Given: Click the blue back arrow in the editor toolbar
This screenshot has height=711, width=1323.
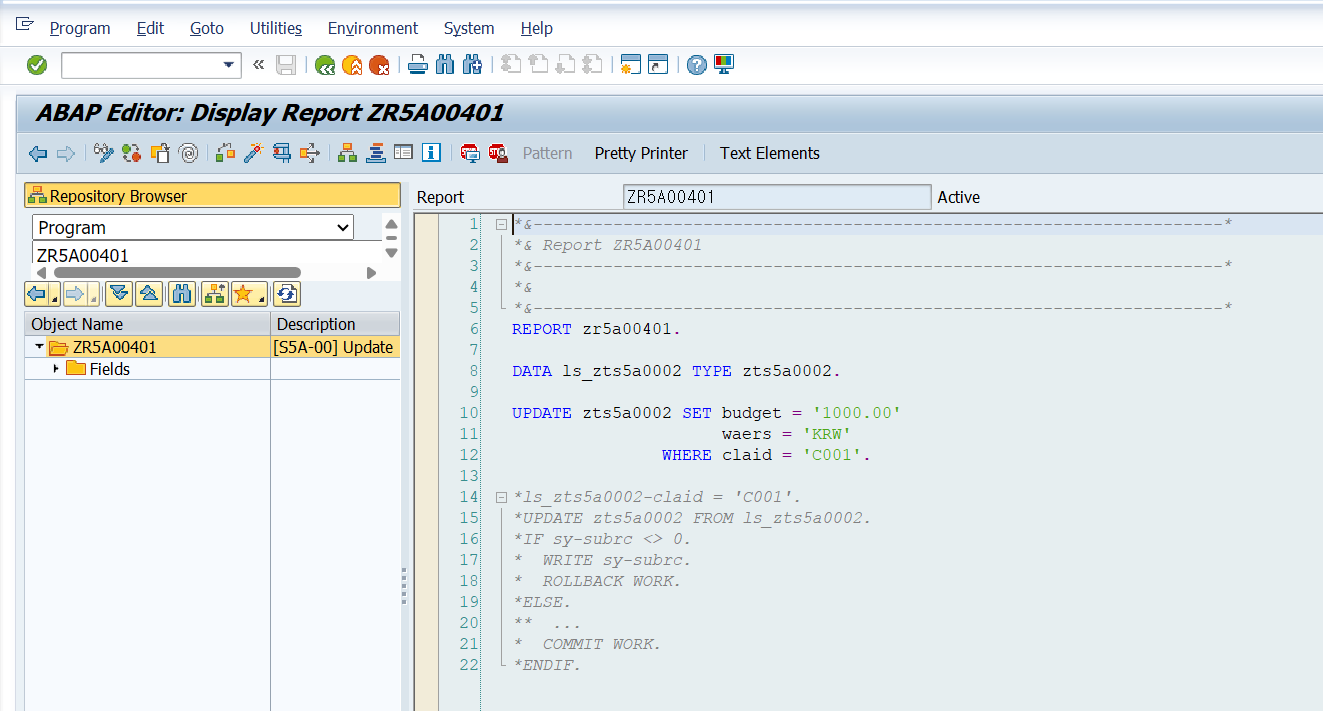Looking at the screenshot, I should [38, 153].
